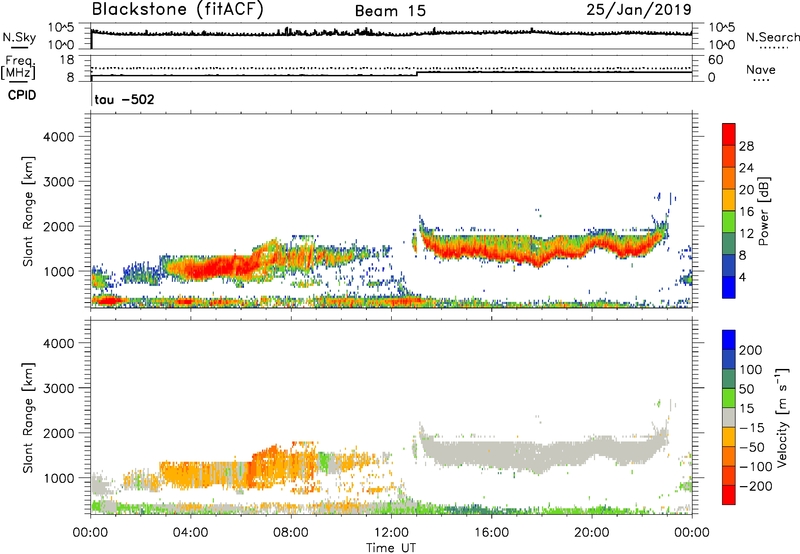Click the "Freq. [MHz]" axis label
800x554 pixels.
point(18,68)
